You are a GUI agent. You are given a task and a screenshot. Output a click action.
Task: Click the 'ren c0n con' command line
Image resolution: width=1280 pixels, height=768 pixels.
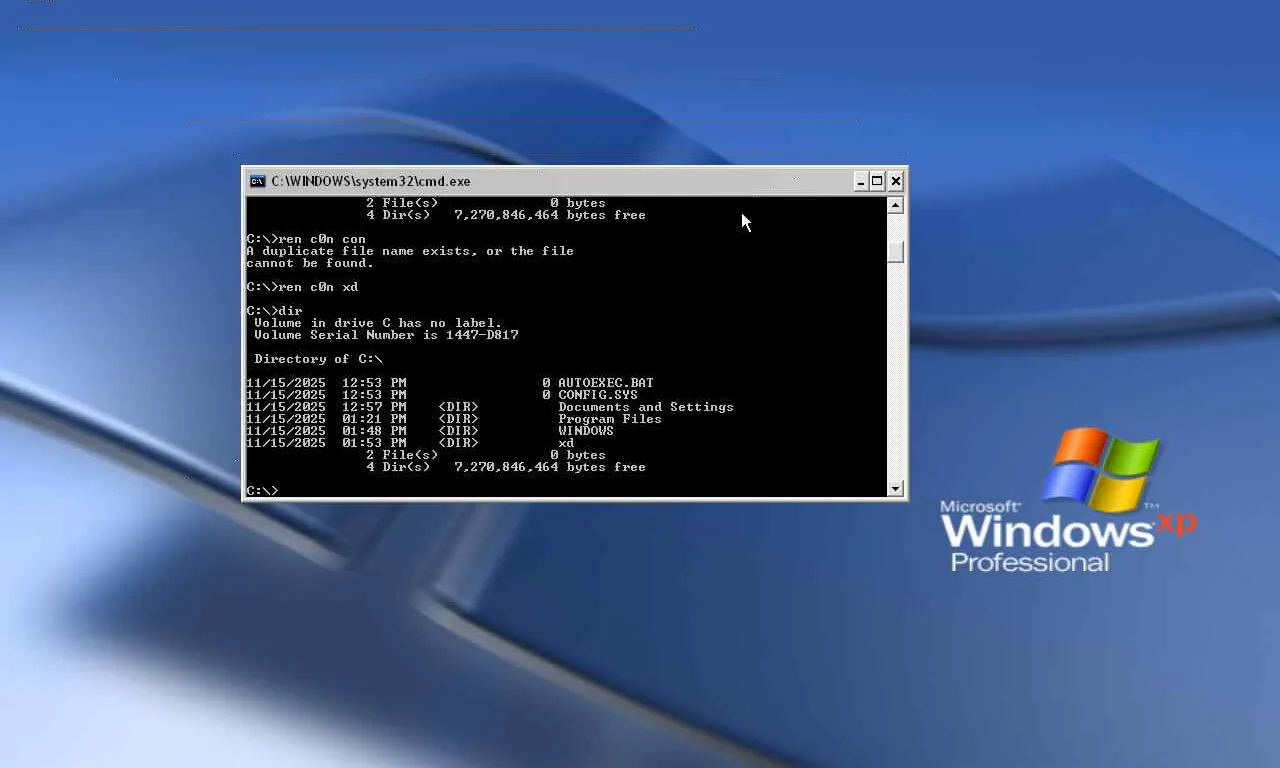(x=306, y=239)
